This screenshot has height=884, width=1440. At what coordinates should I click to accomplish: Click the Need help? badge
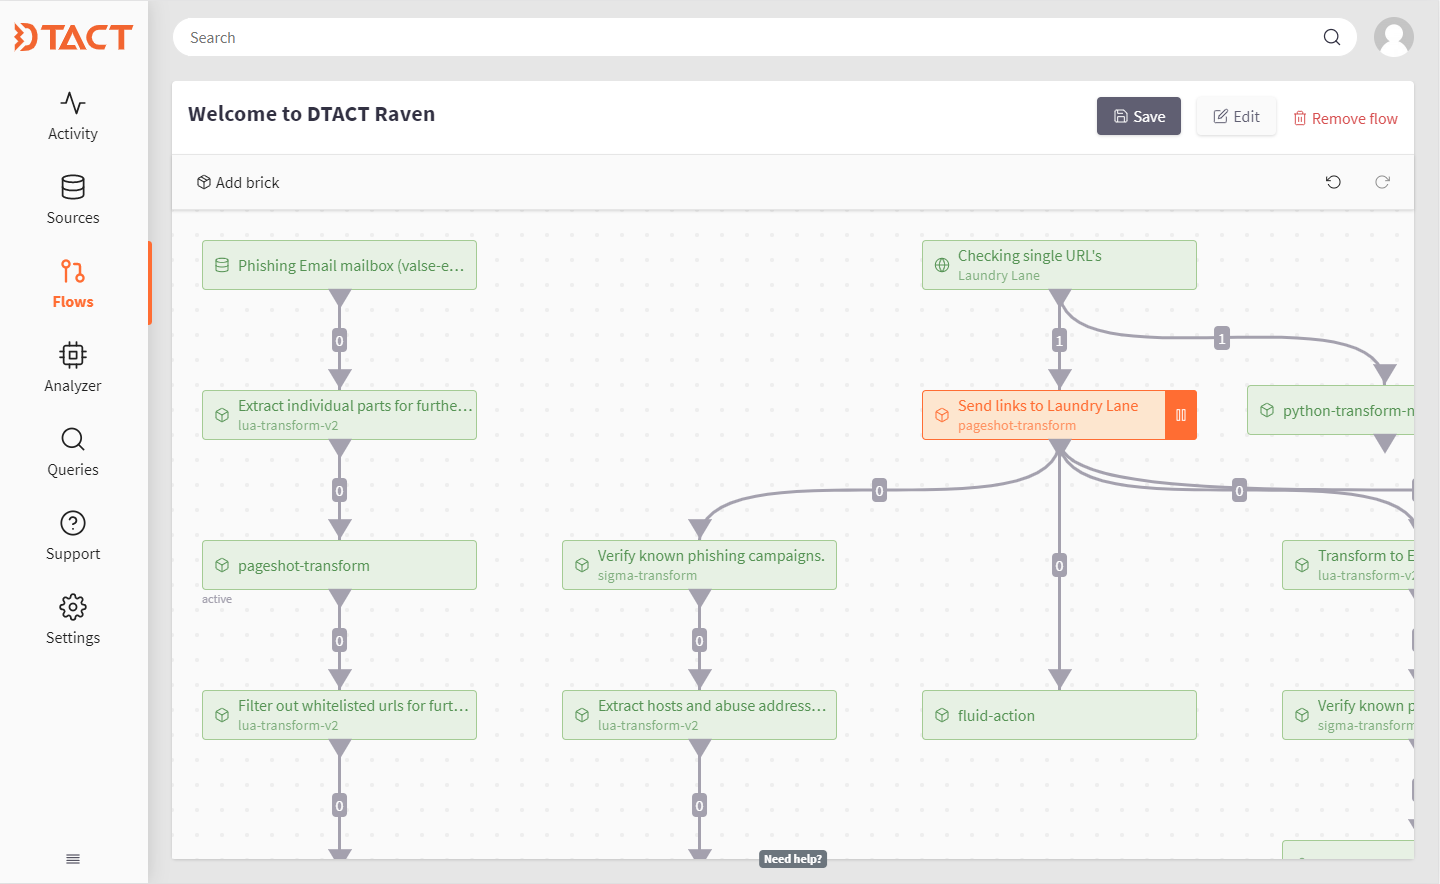click(792, 859)
